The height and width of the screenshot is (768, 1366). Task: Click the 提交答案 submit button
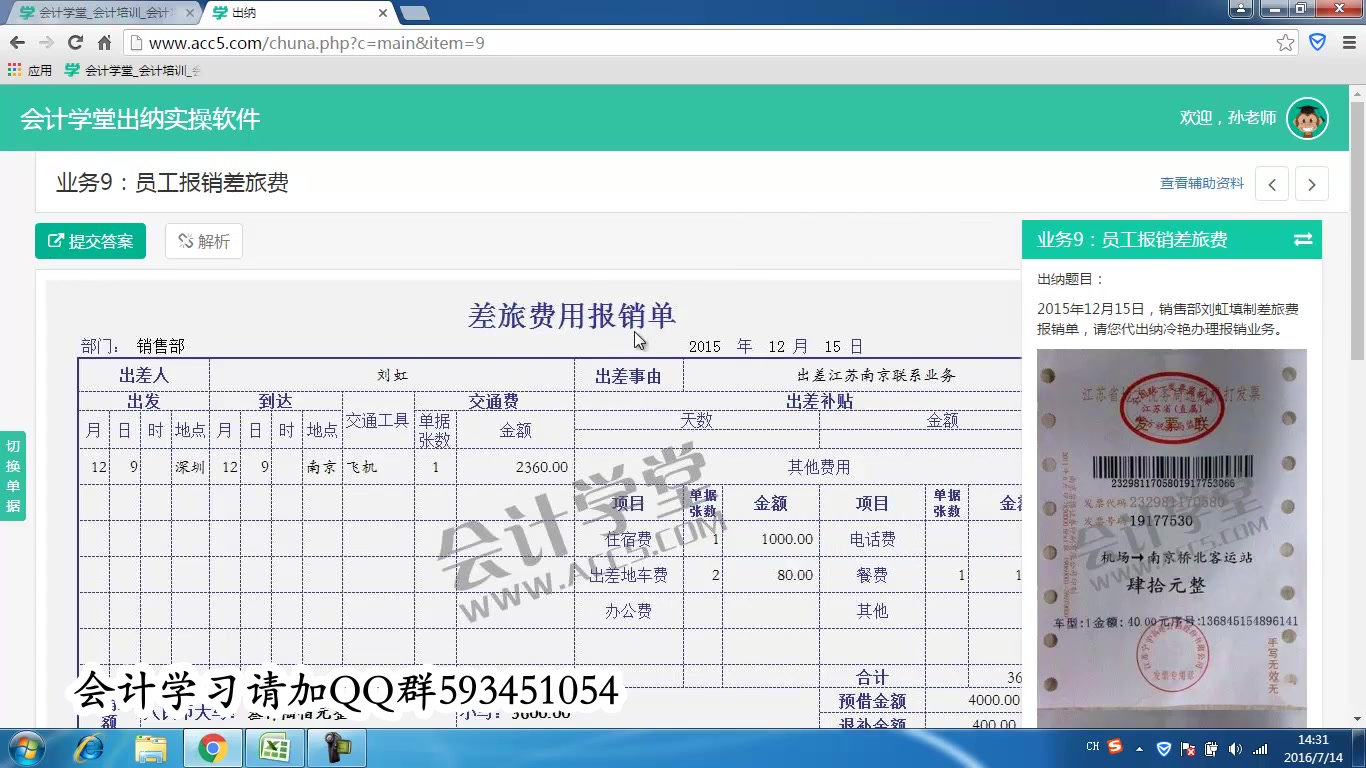point(90,241)
